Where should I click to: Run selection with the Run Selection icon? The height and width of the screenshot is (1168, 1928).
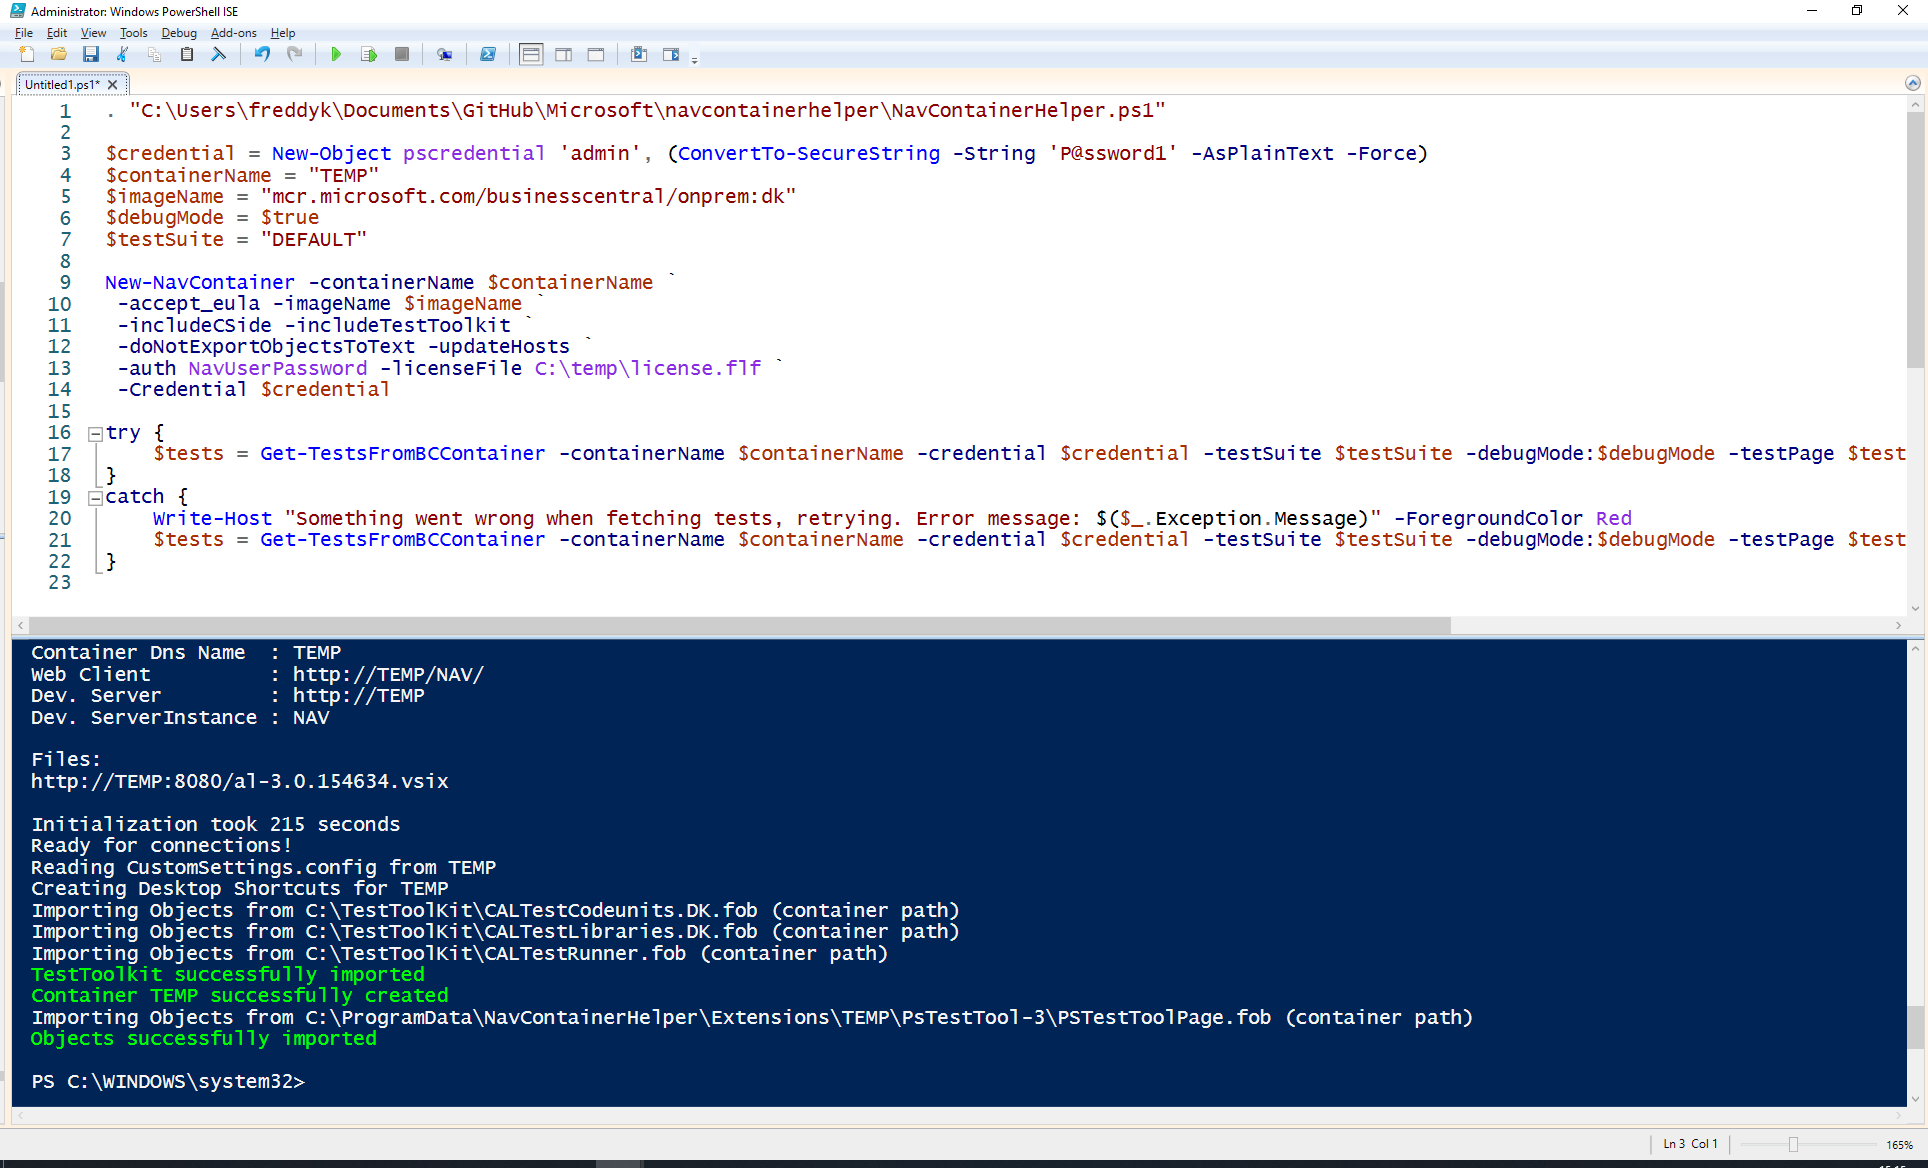[x=369, y=54]
